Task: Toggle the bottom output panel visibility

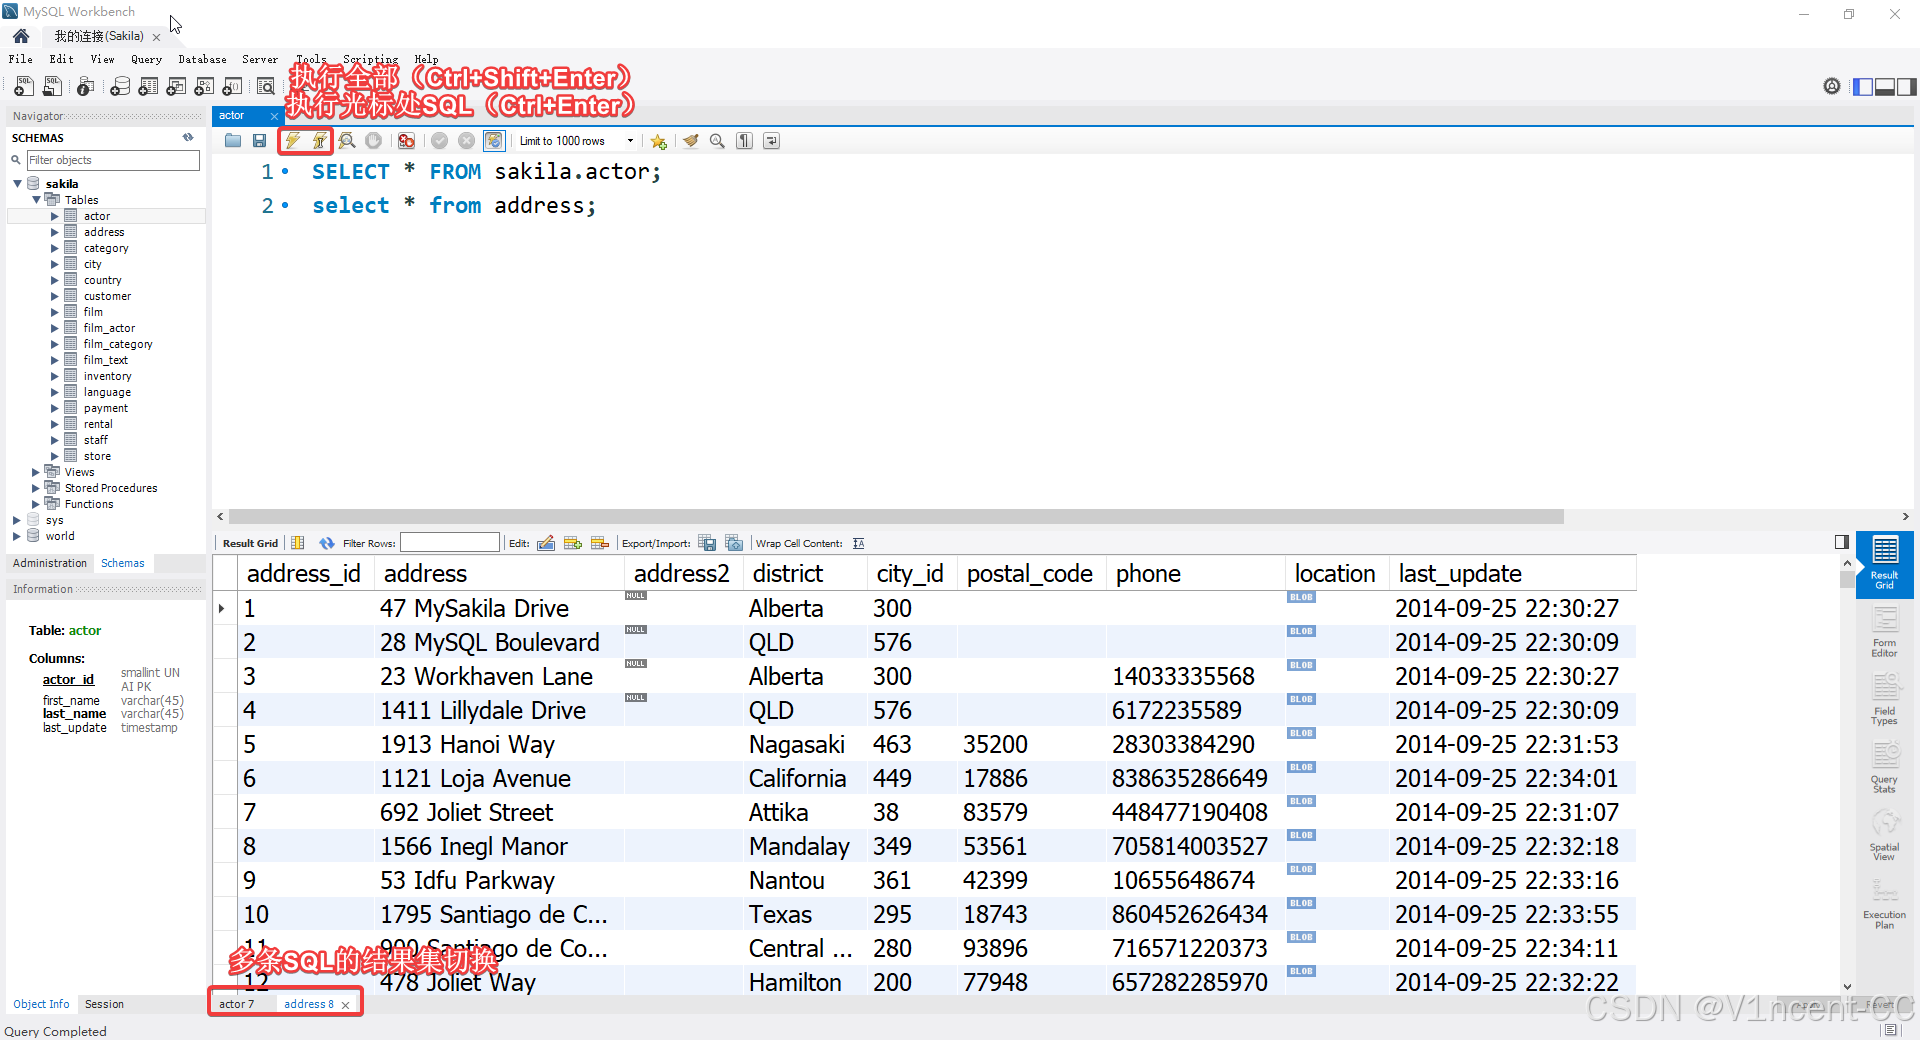Action: [x=1885, y=87]
